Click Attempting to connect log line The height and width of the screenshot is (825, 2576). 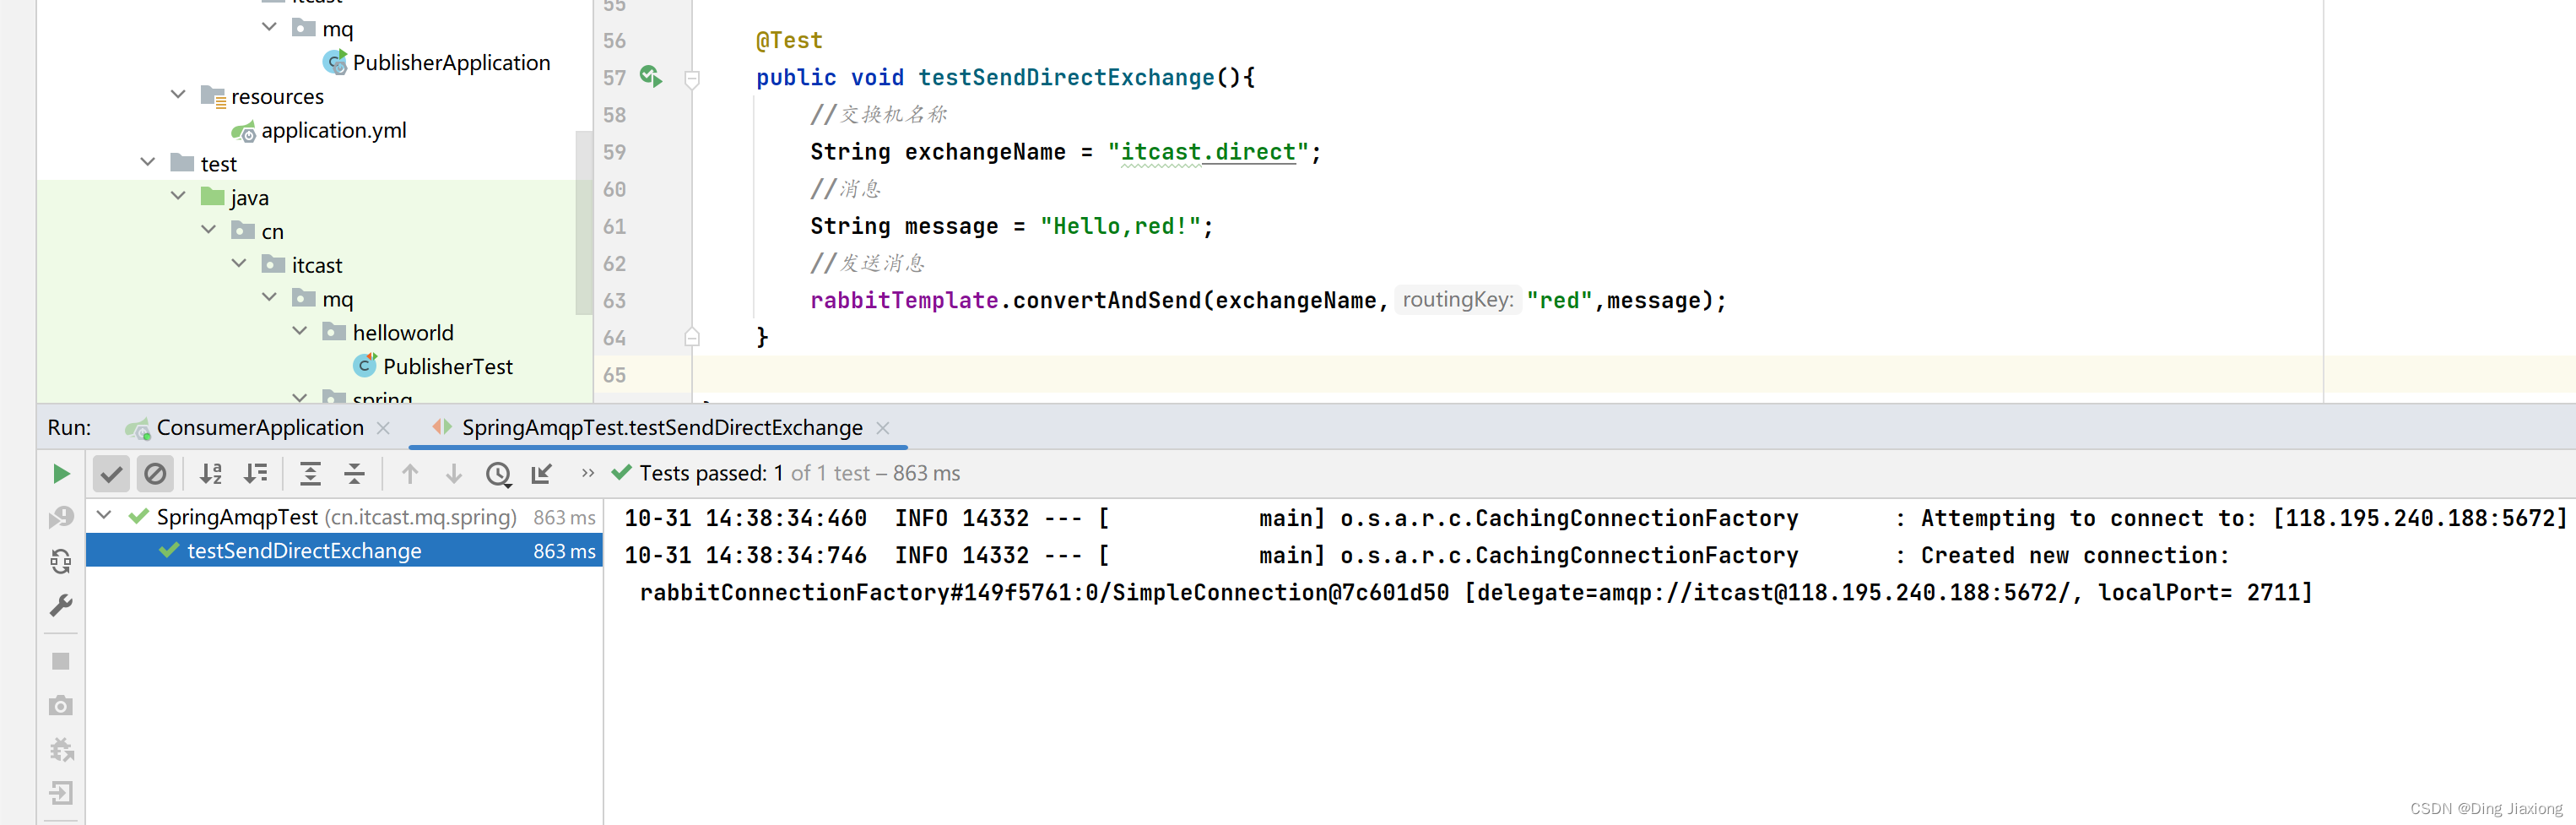1595,518
